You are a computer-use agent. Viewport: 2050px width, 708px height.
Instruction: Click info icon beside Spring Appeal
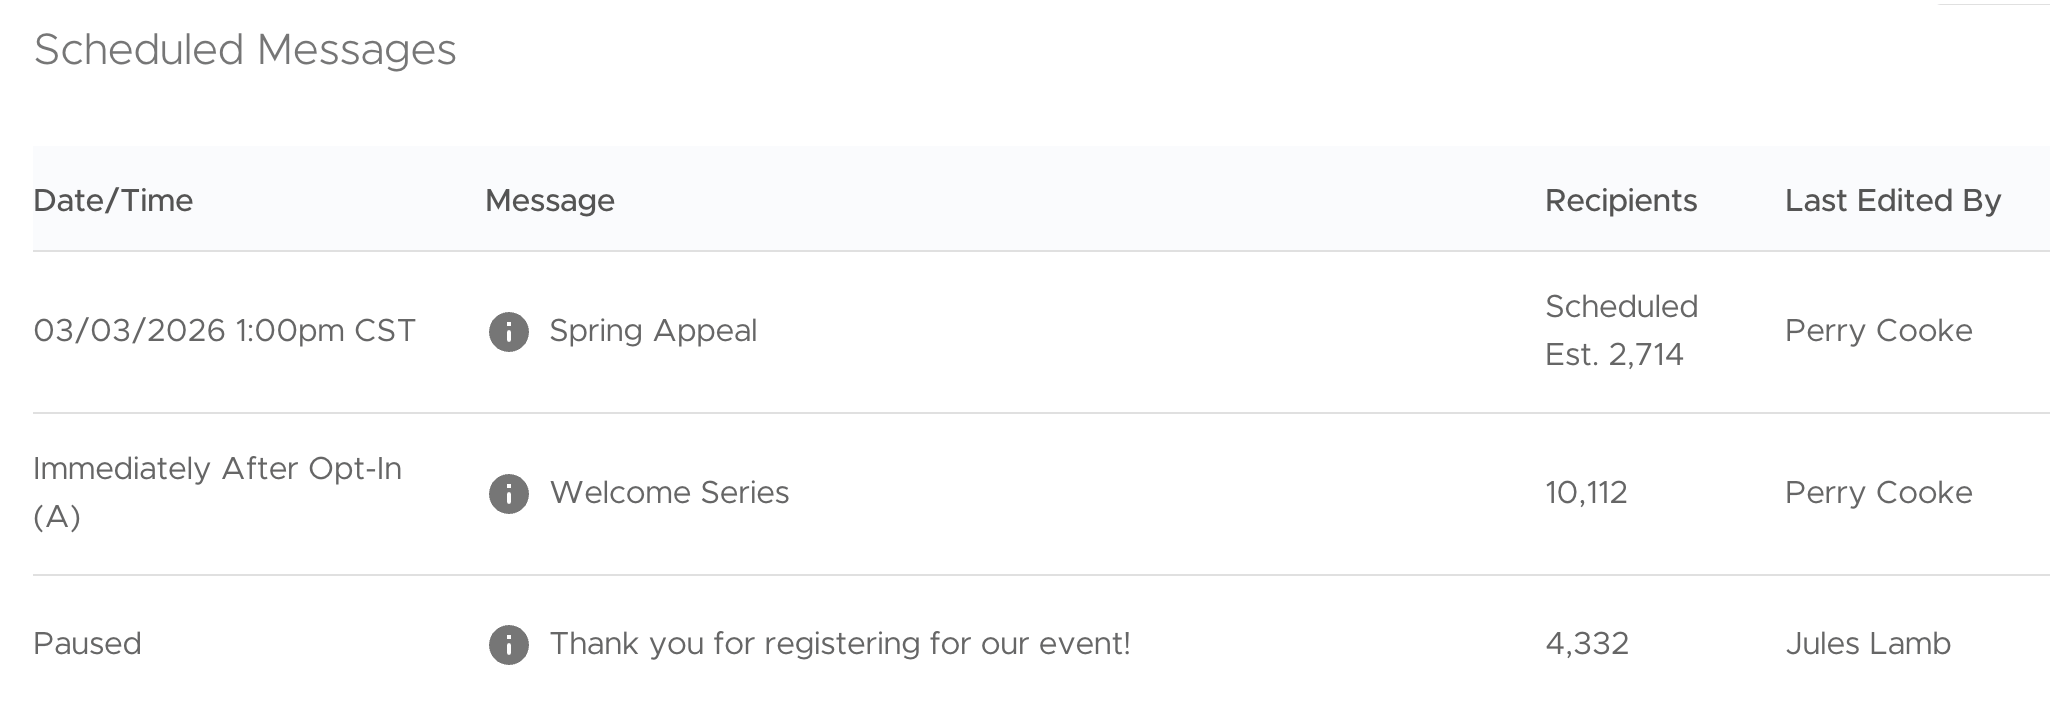(508, 331)
